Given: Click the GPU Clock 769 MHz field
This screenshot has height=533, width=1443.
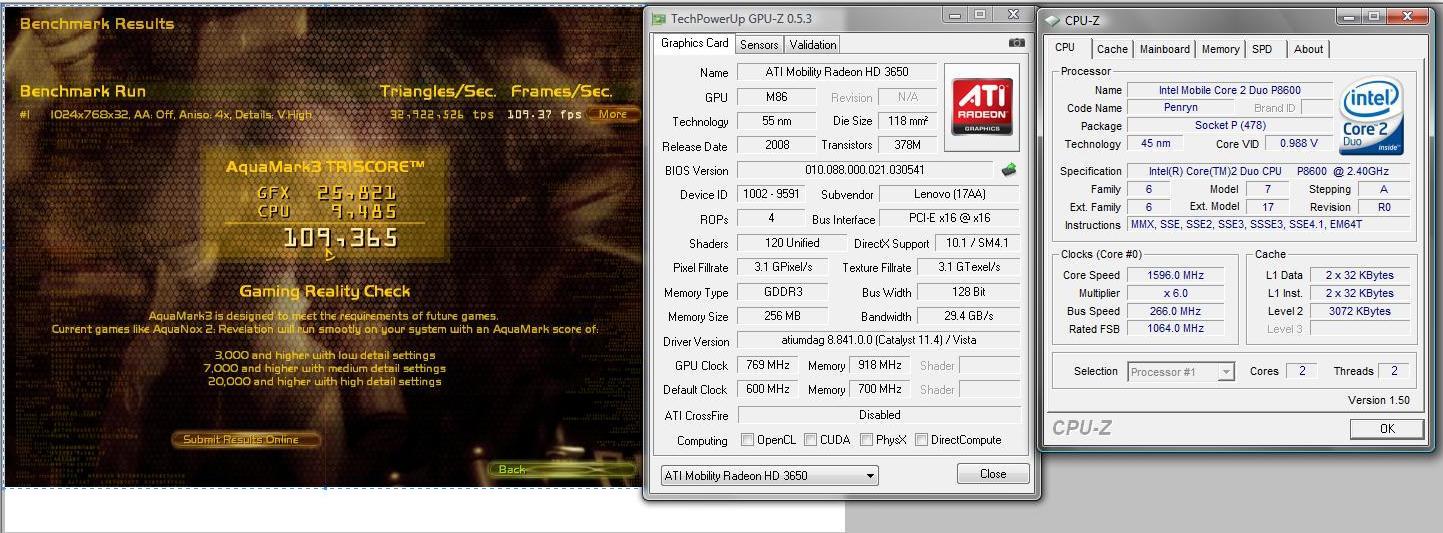Looking at the screenshot, I should [x=768, y=365].
